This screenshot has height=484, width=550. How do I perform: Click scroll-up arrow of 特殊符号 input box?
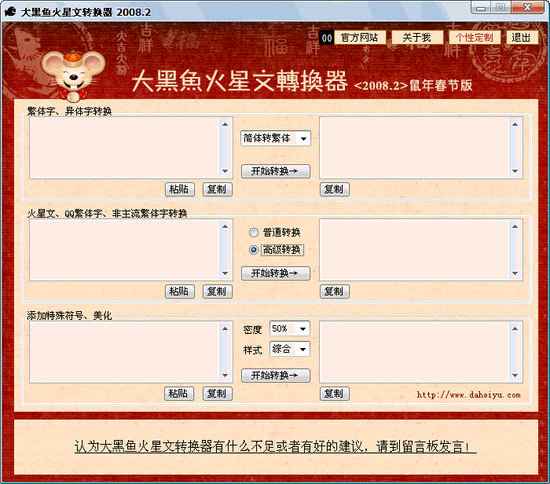tap(225, 328)
